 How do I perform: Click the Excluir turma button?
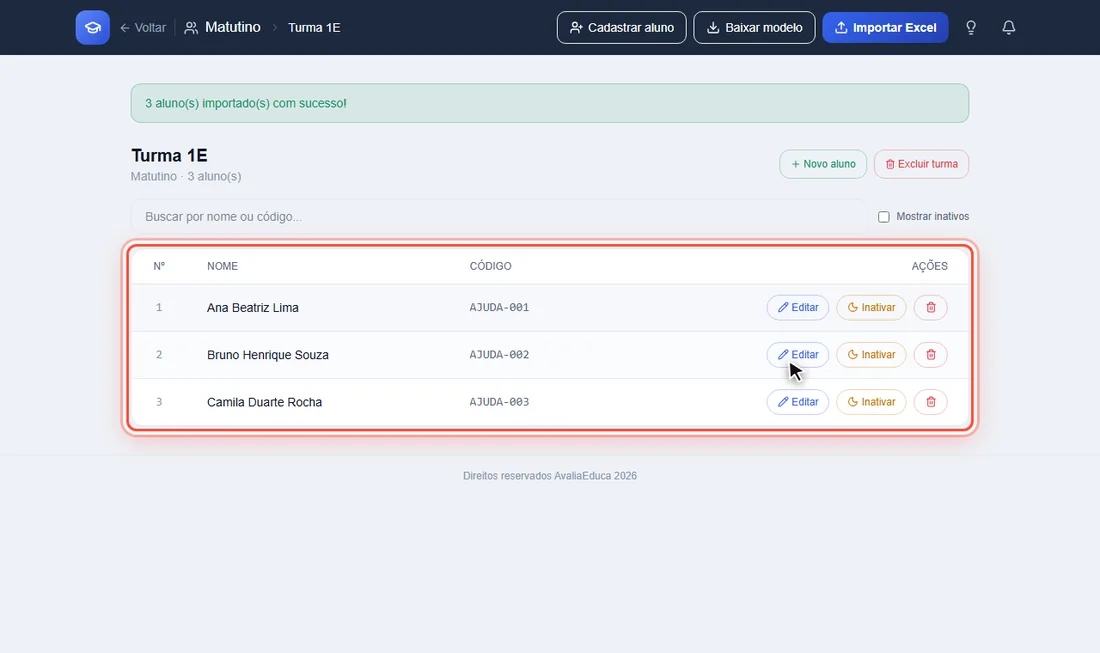coord(921,164)
